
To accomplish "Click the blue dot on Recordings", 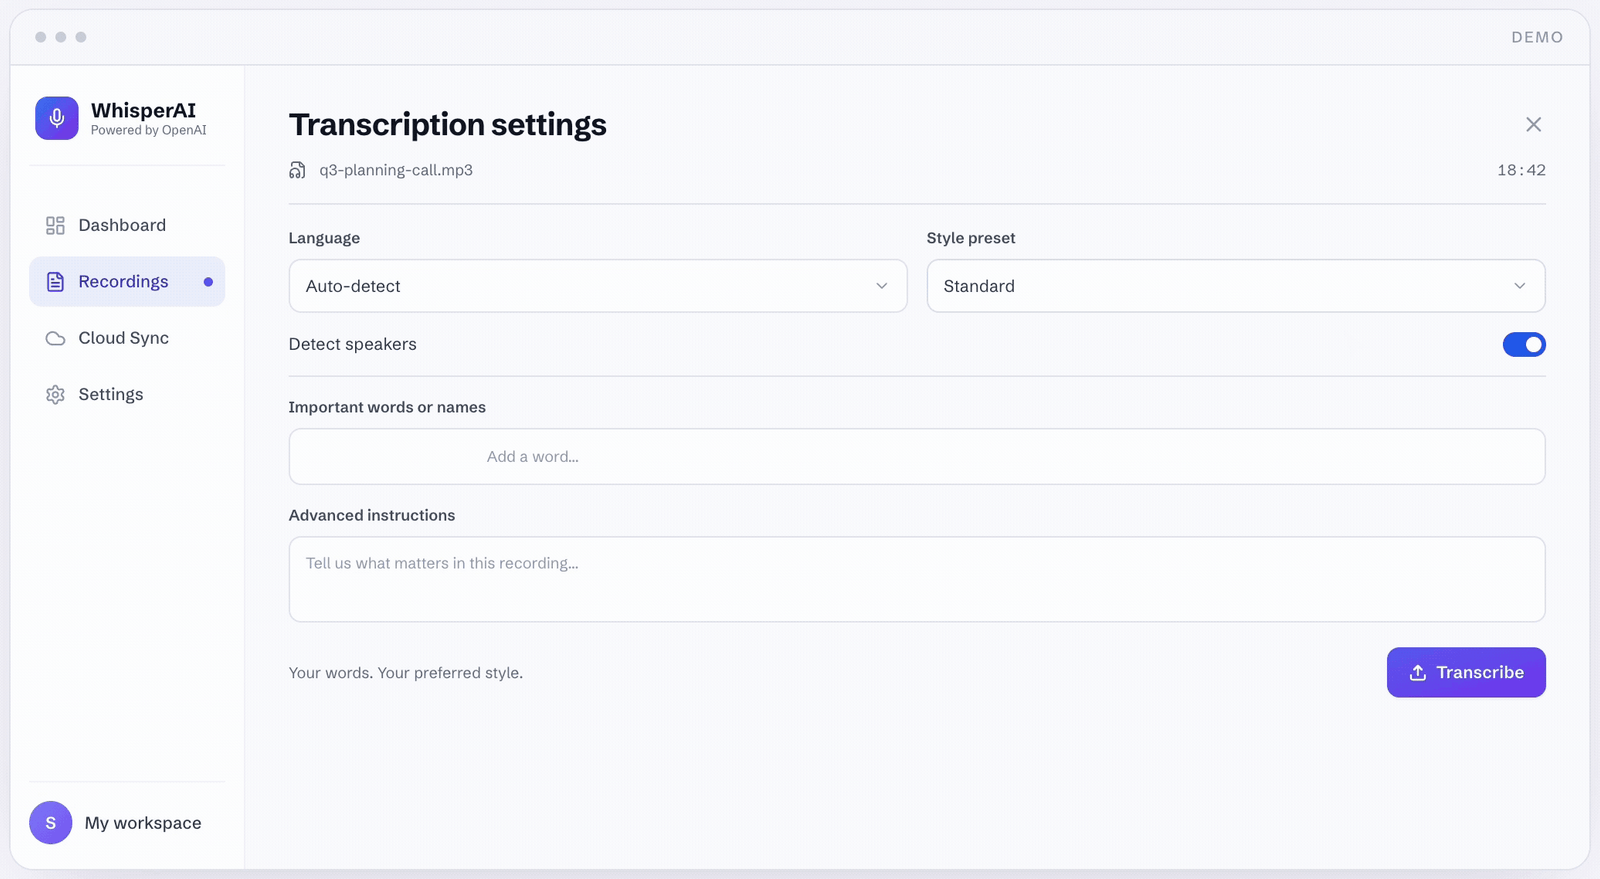I will 208,282.
